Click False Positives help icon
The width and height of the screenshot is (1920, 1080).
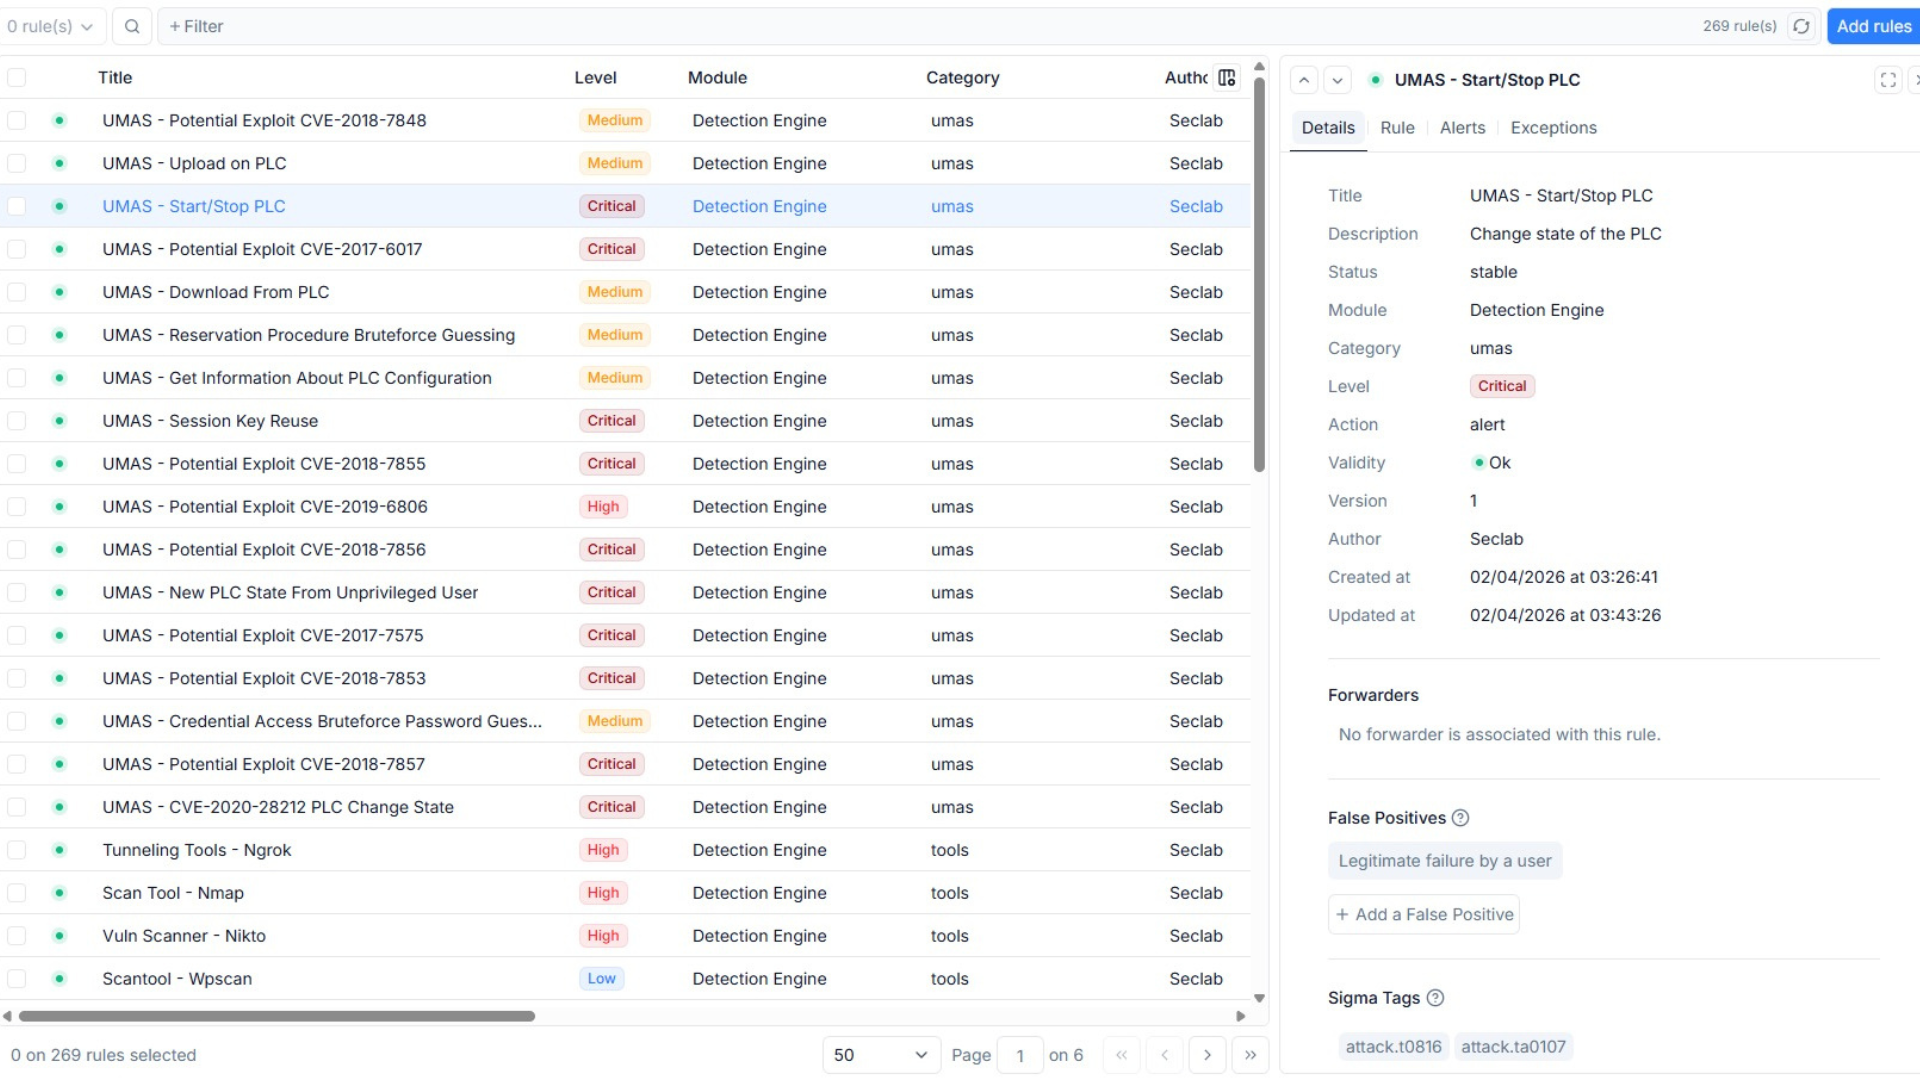click(1460, 818)
